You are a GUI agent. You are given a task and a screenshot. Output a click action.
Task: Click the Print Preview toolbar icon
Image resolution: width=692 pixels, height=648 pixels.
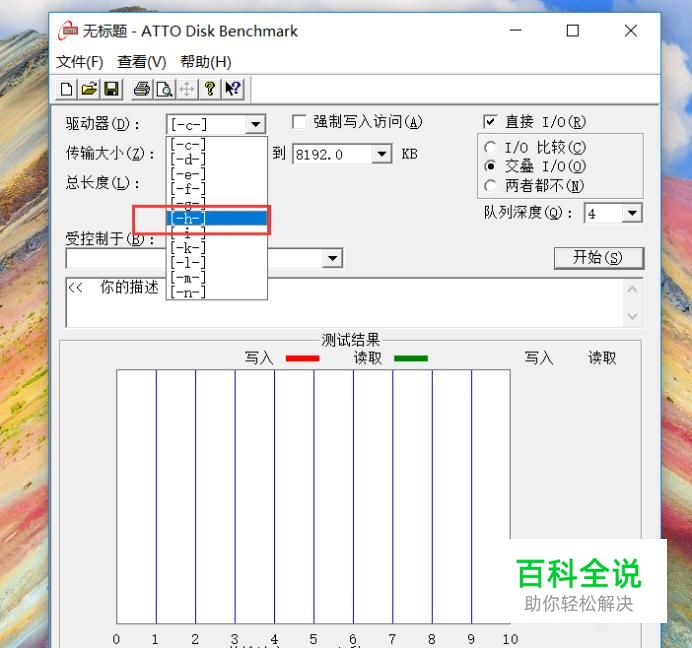click(x=164, y=89)
